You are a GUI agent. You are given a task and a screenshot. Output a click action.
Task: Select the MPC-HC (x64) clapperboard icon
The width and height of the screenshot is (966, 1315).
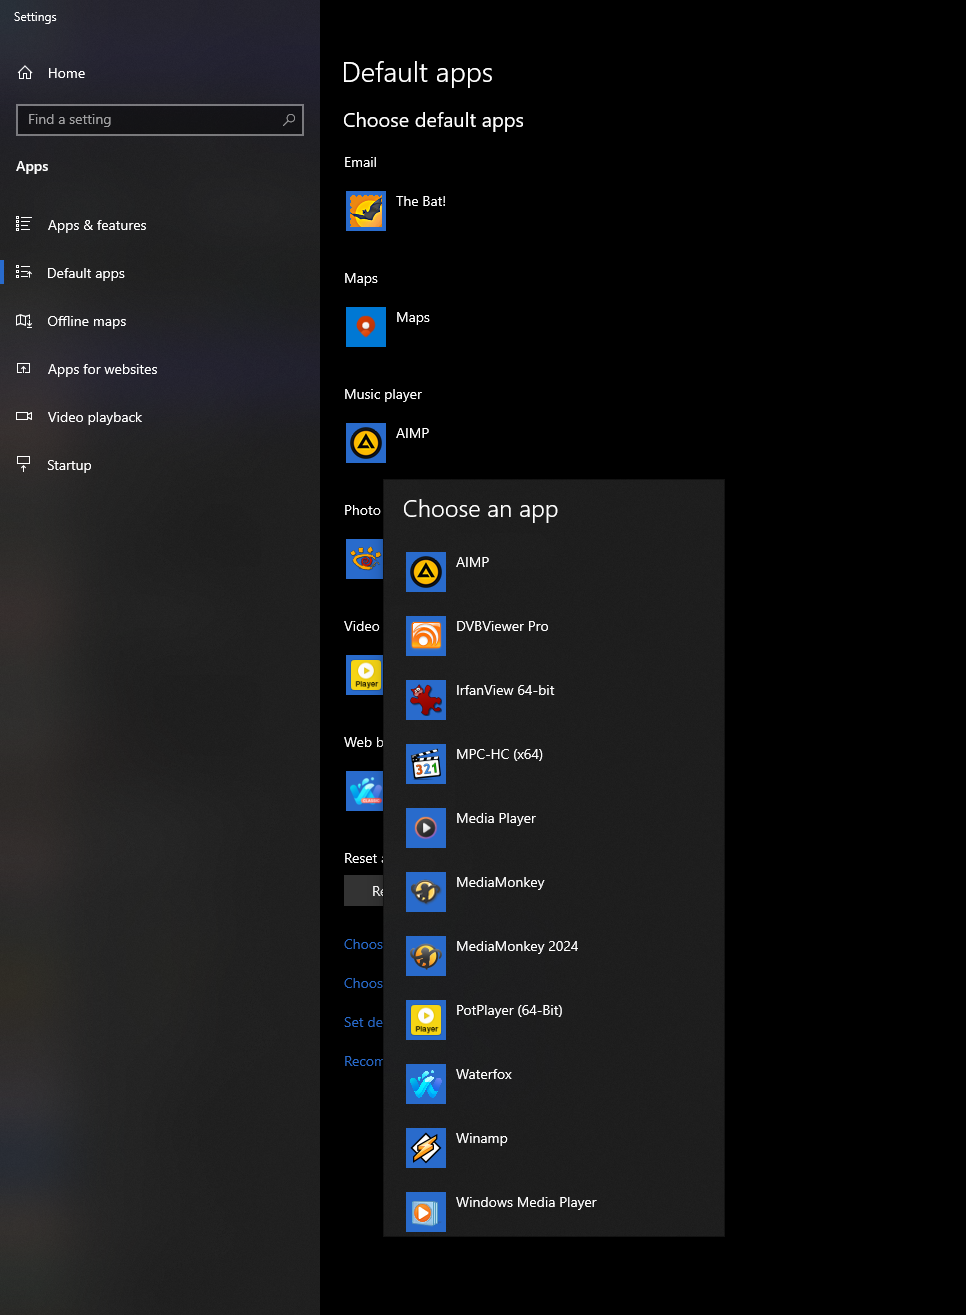point(426,764)
